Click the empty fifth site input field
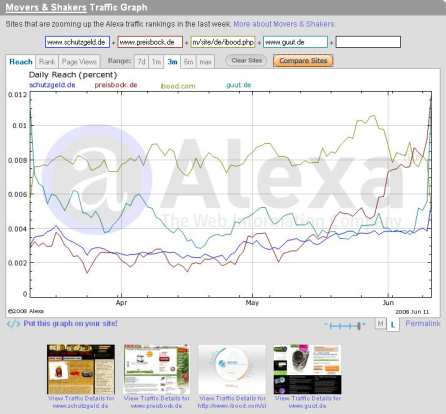 [x=368, y=42]
